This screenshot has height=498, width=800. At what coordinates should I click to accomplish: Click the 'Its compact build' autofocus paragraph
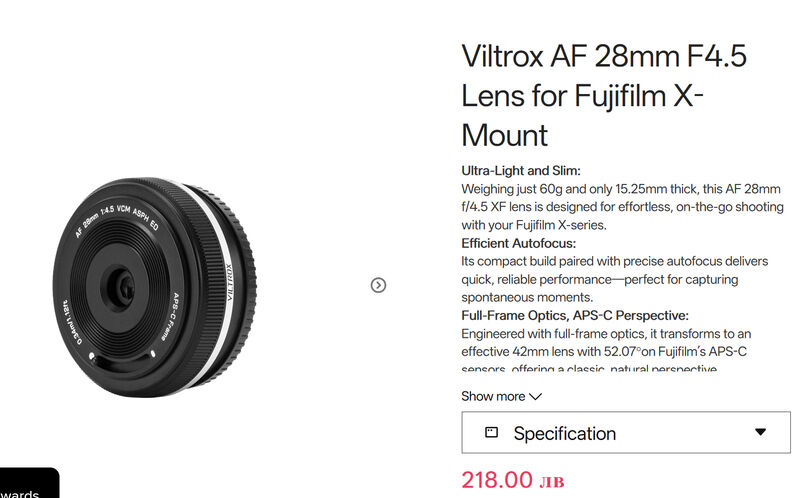click(x=614, y=279)
